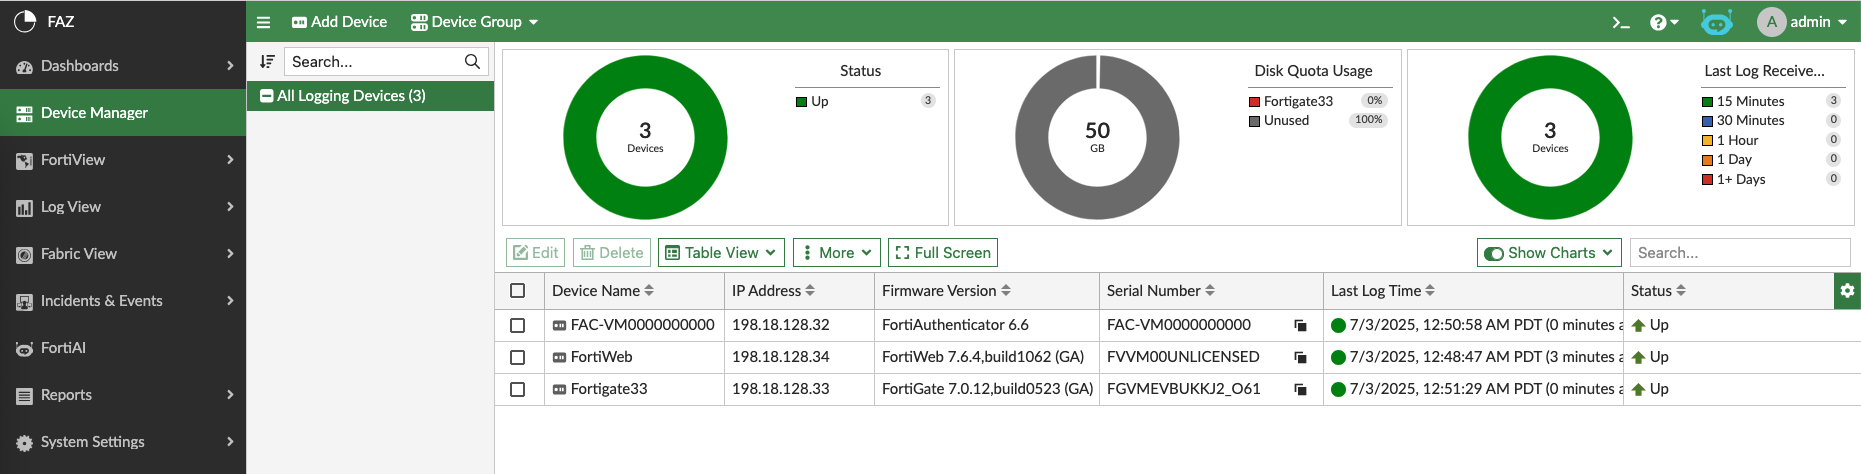Open the help question mark menu
The height and width of the screenshot is (474, 1861).
1663,22
